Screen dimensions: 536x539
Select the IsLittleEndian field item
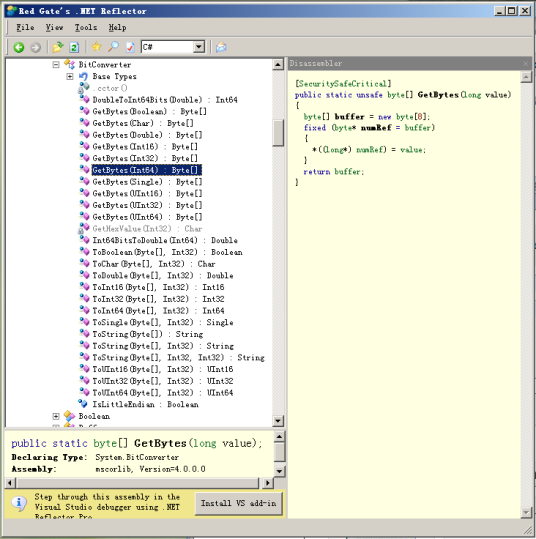tap(145, 405)
